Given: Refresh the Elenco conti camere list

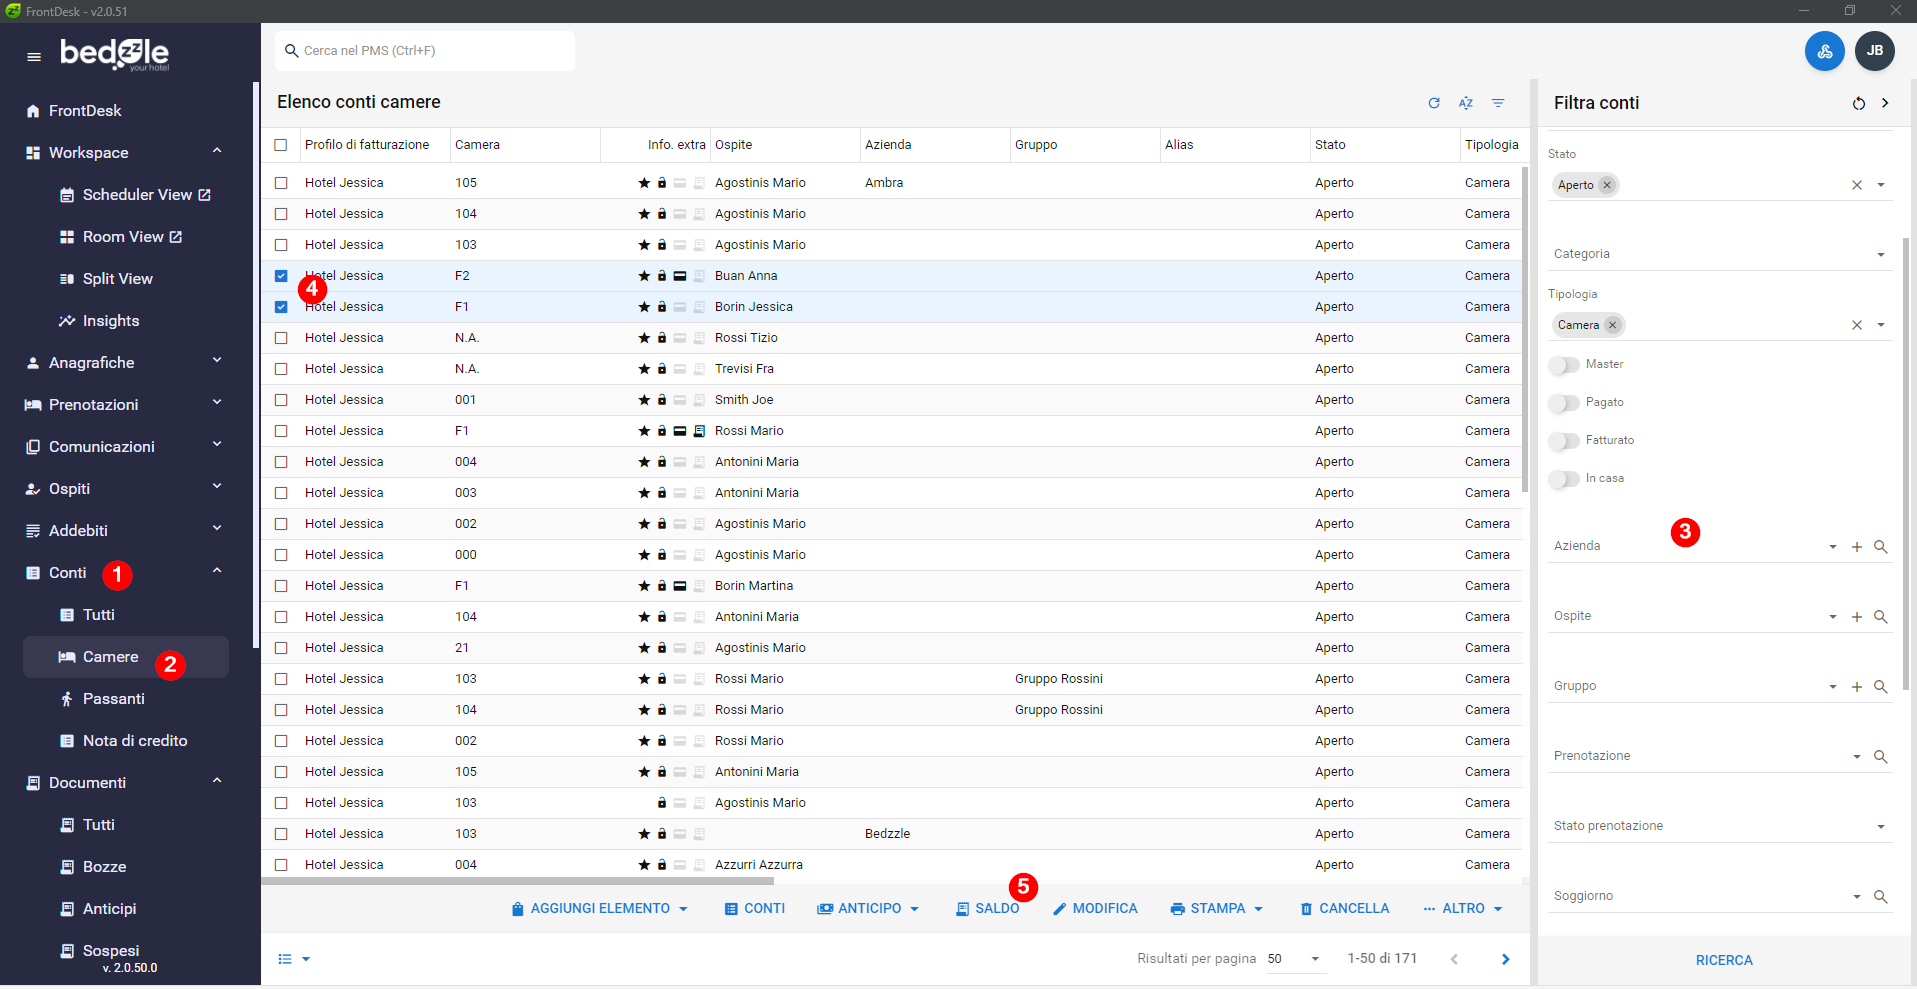Looking at the screenshot, I should click(x=1433, y=103).
